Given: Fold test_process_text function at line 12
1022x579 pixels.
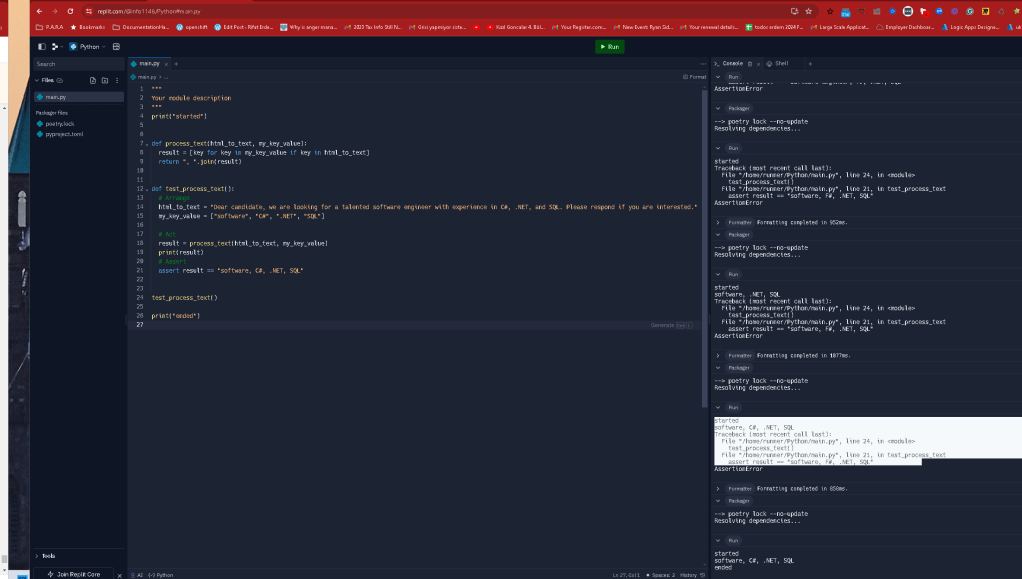Looking at the screenshot, I should 147,189.
